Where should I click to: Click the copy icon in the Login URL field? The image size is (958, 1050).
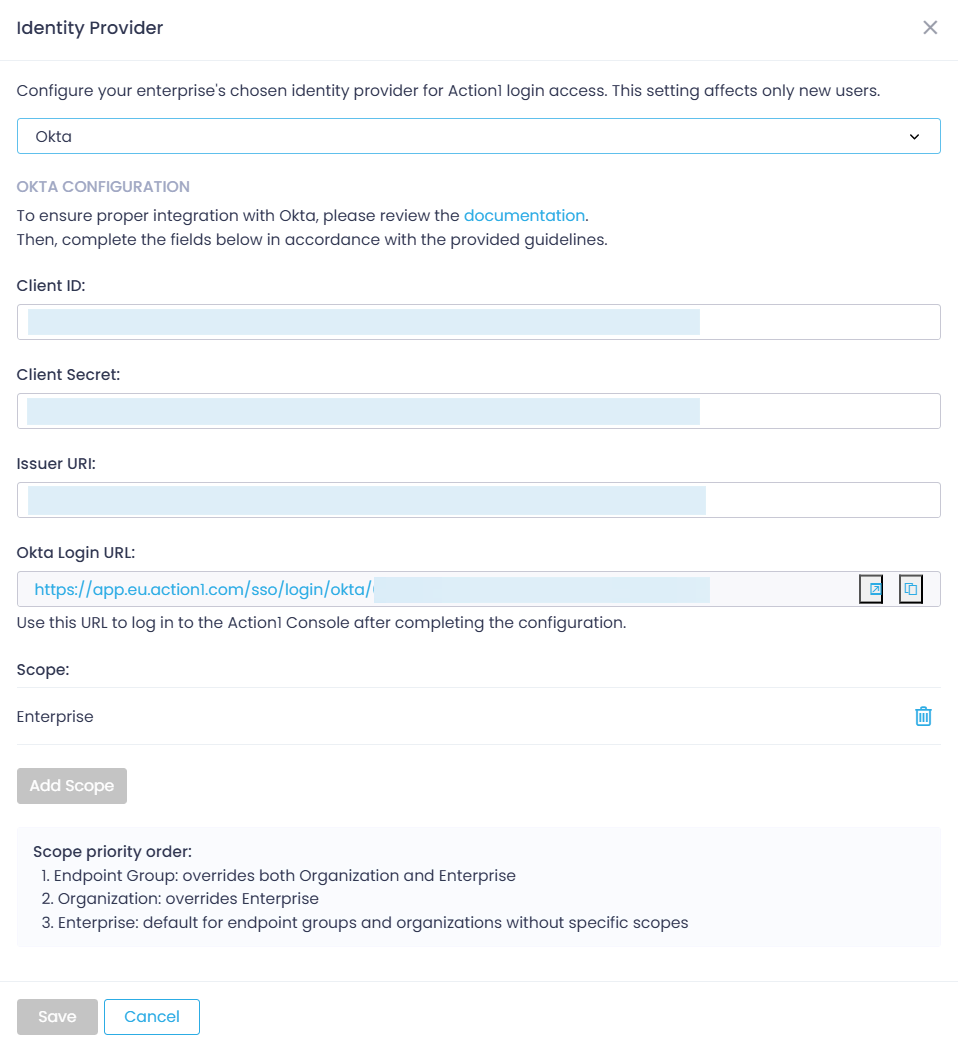point(910,589)
